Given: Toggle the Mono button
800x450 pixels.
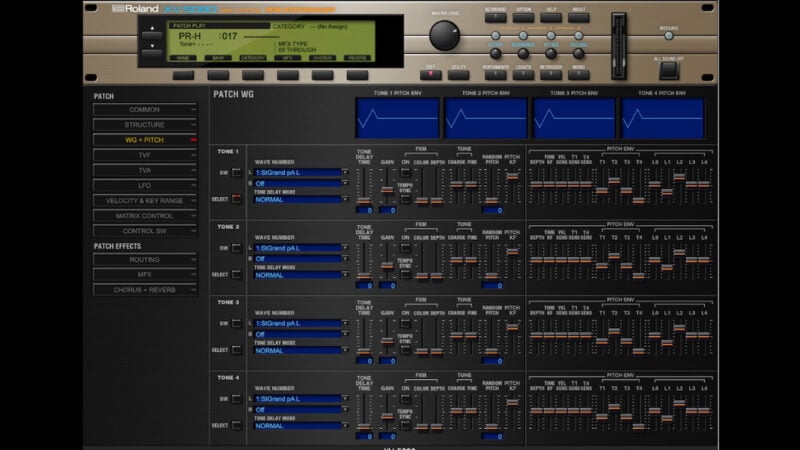Looking at the screenshot, I should [x=578, y=74].
